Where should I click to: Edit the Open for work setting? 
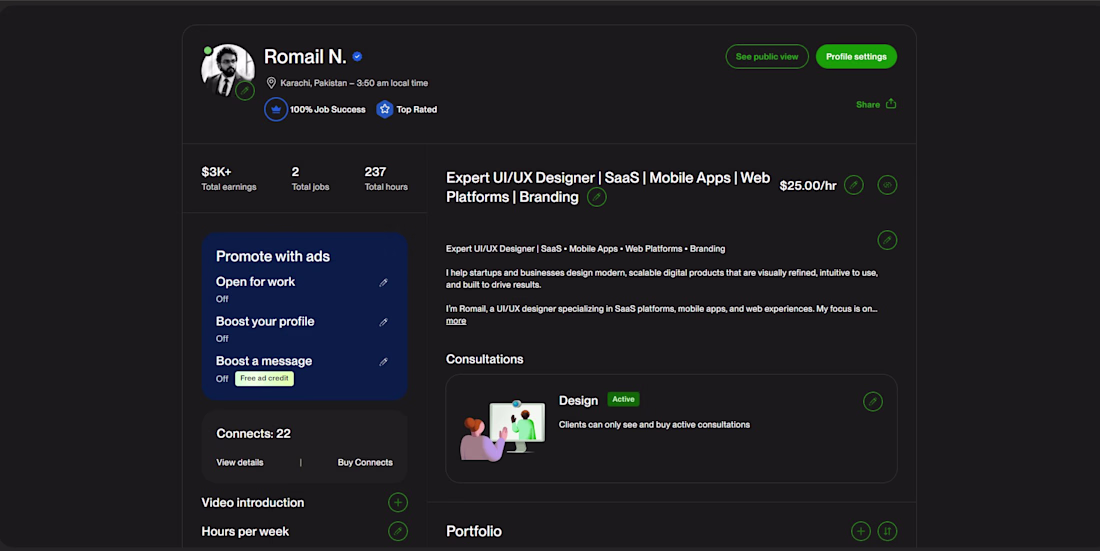pos(384,283)
